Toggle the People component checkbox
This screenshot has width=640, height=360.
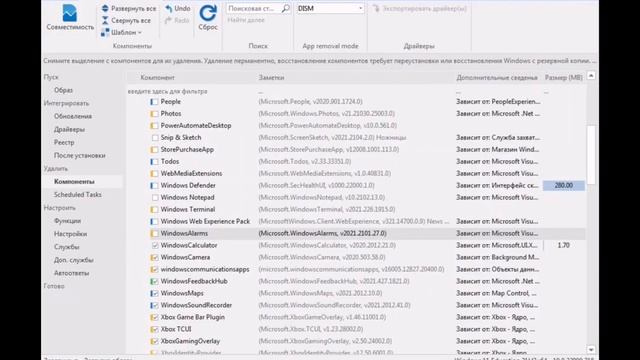click(x=154, y=102)
